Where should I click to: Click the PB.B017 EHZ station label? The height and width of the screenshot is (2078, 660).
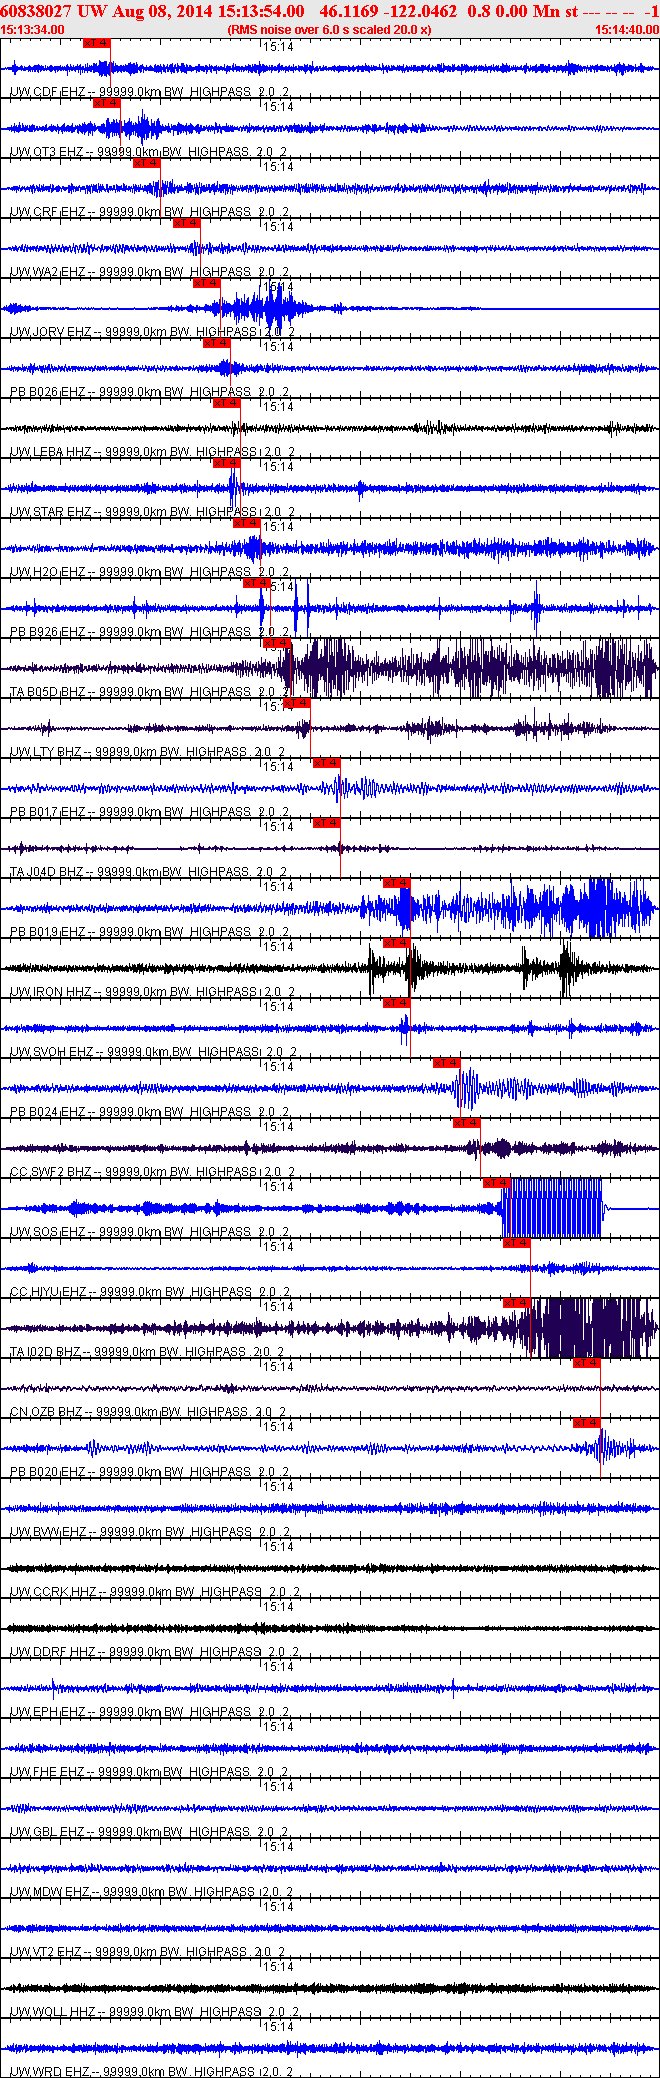click(48, 812)
